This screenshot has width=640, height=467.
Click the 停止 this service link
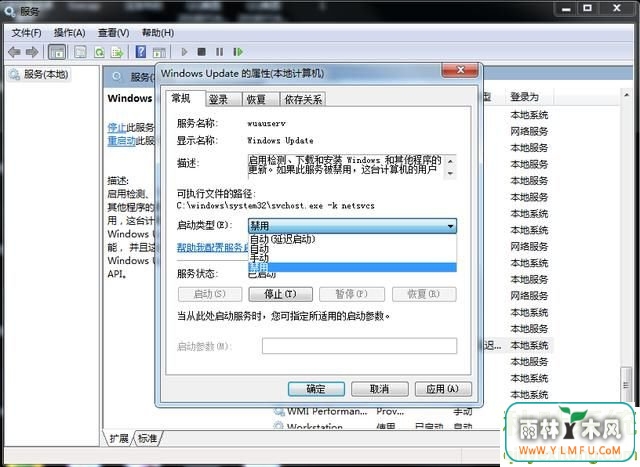(x=116, y=127)
